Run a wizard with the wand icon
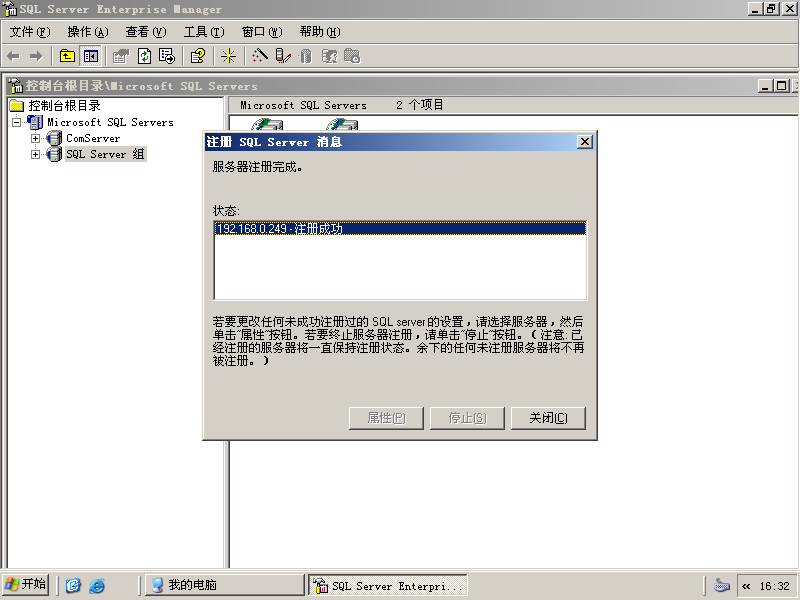This screenshot has height=600, width=800. pyautogui.click(x=260, y=56)
